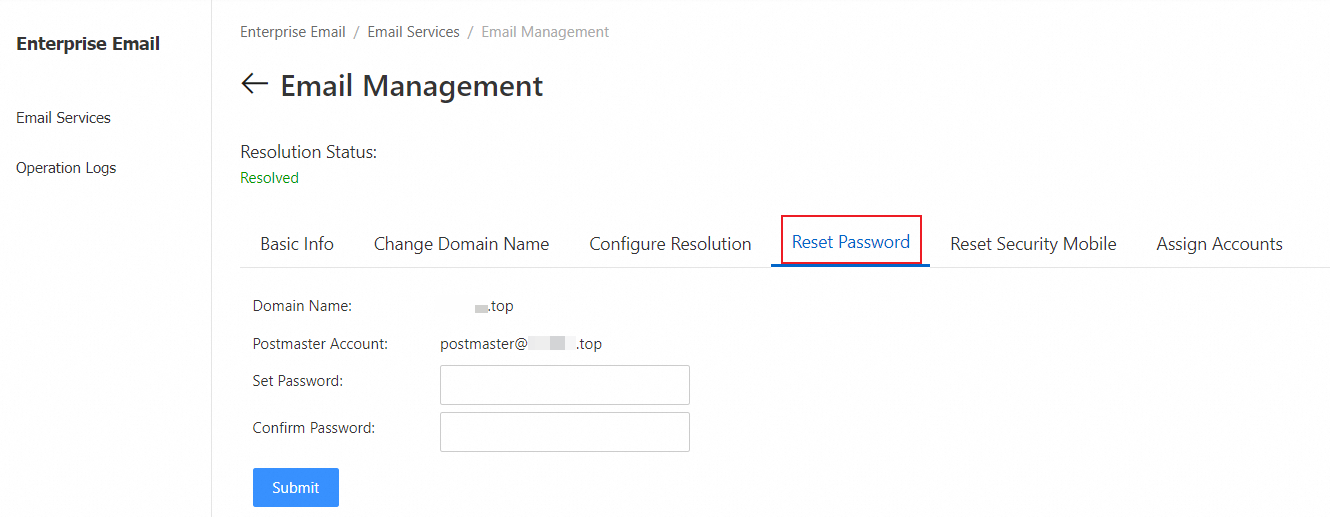Focus the Set Password input field

(565, 385)
